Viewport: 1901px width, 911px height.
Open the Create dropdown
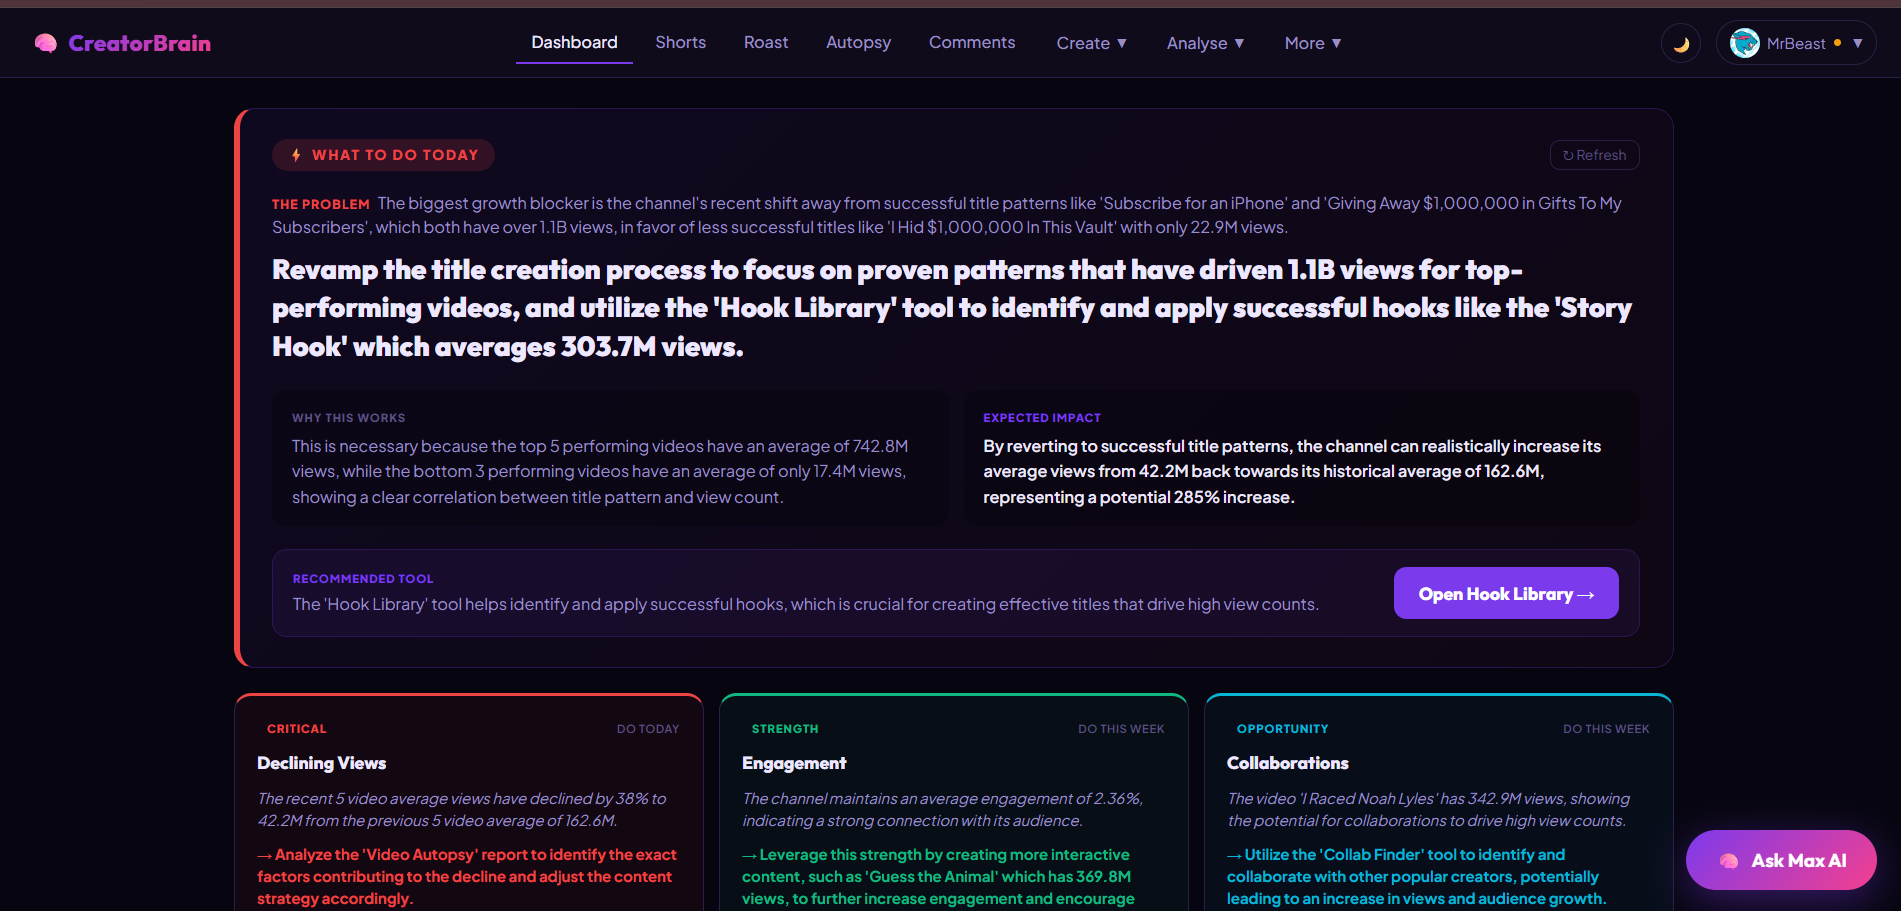pos(1091,43)
